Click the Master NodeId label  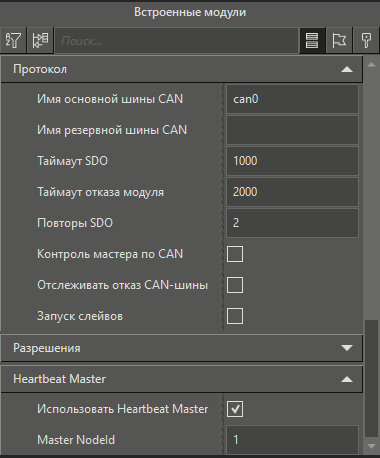point(76,440)
